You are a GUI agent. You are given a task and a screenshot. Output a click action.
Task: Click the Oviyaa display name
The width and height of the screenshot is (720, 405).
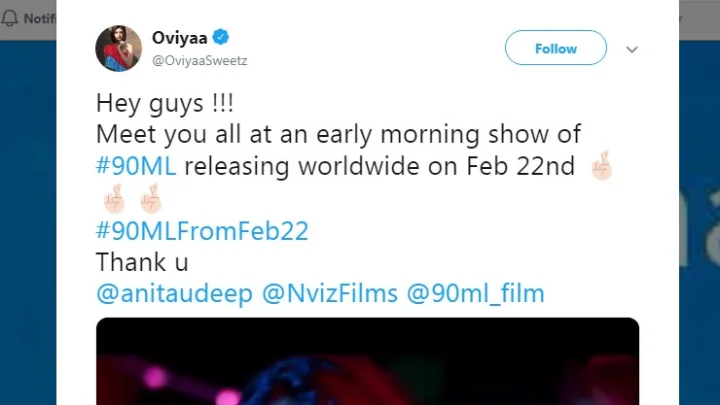[177, 38]
